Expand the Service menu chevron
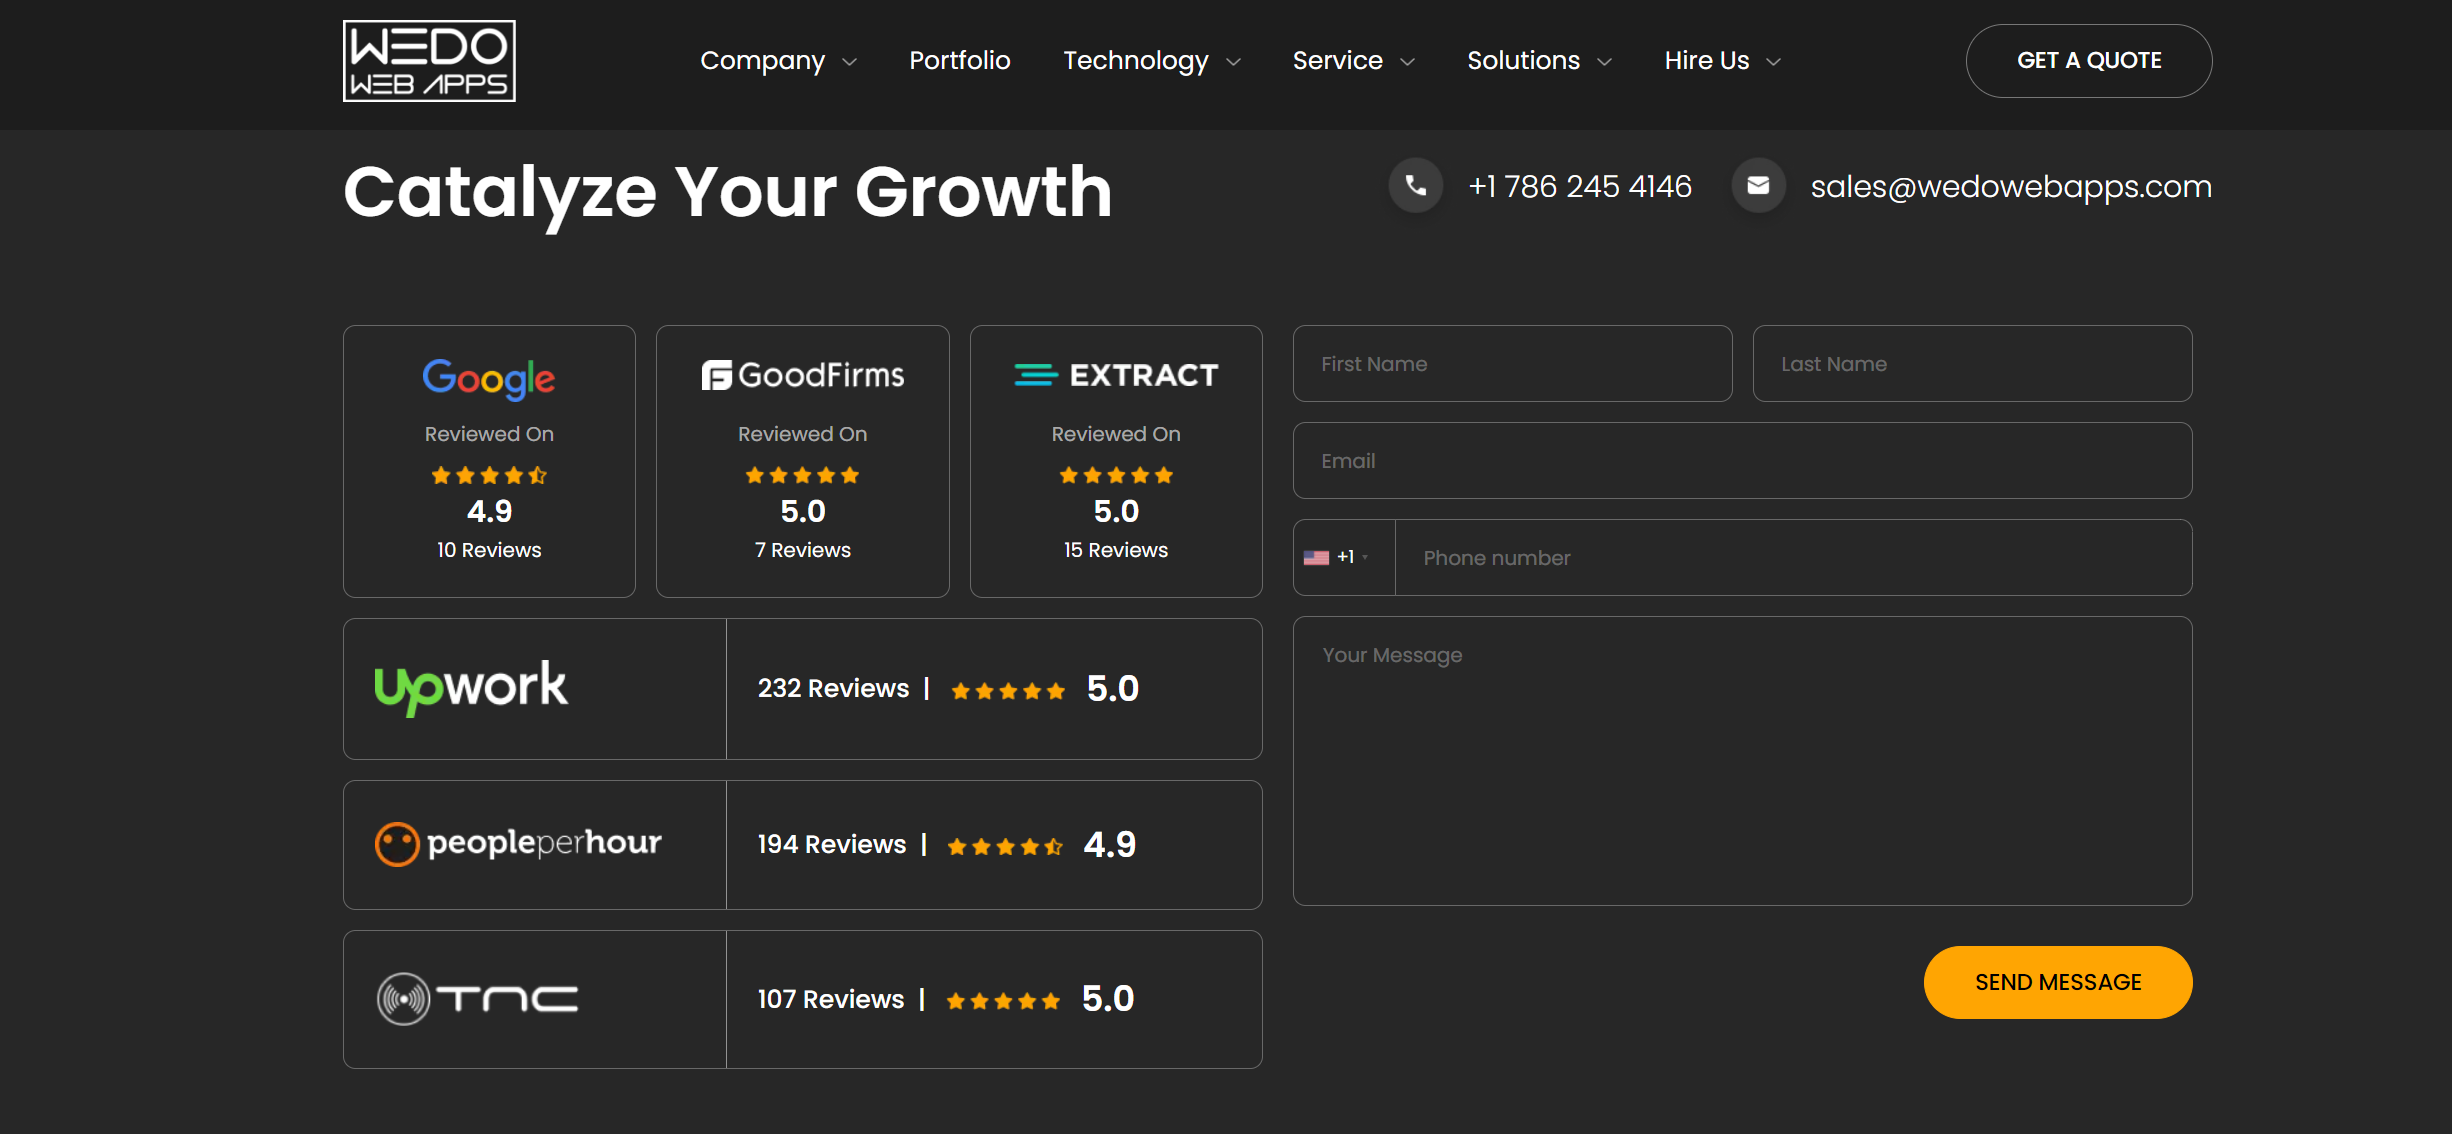The width and height of the screenshot is (2452, 1134). tap(1408, 62)
